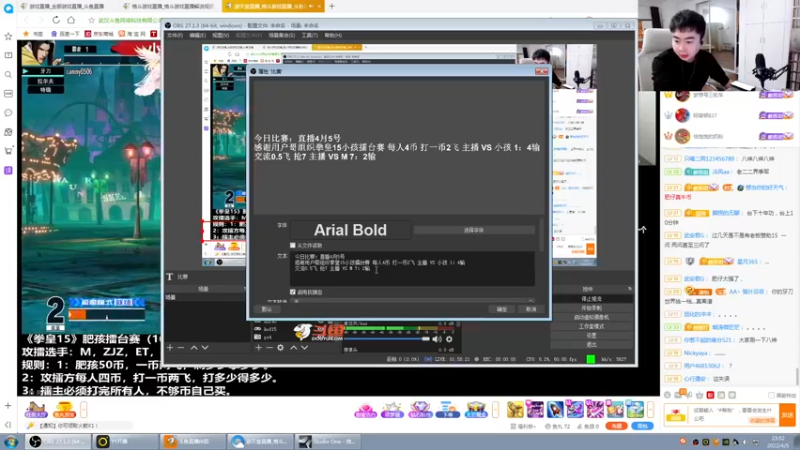This screenshot has width=800, height=450.
Task: Open 京东商城 bookmark
Action: (99, 34)
